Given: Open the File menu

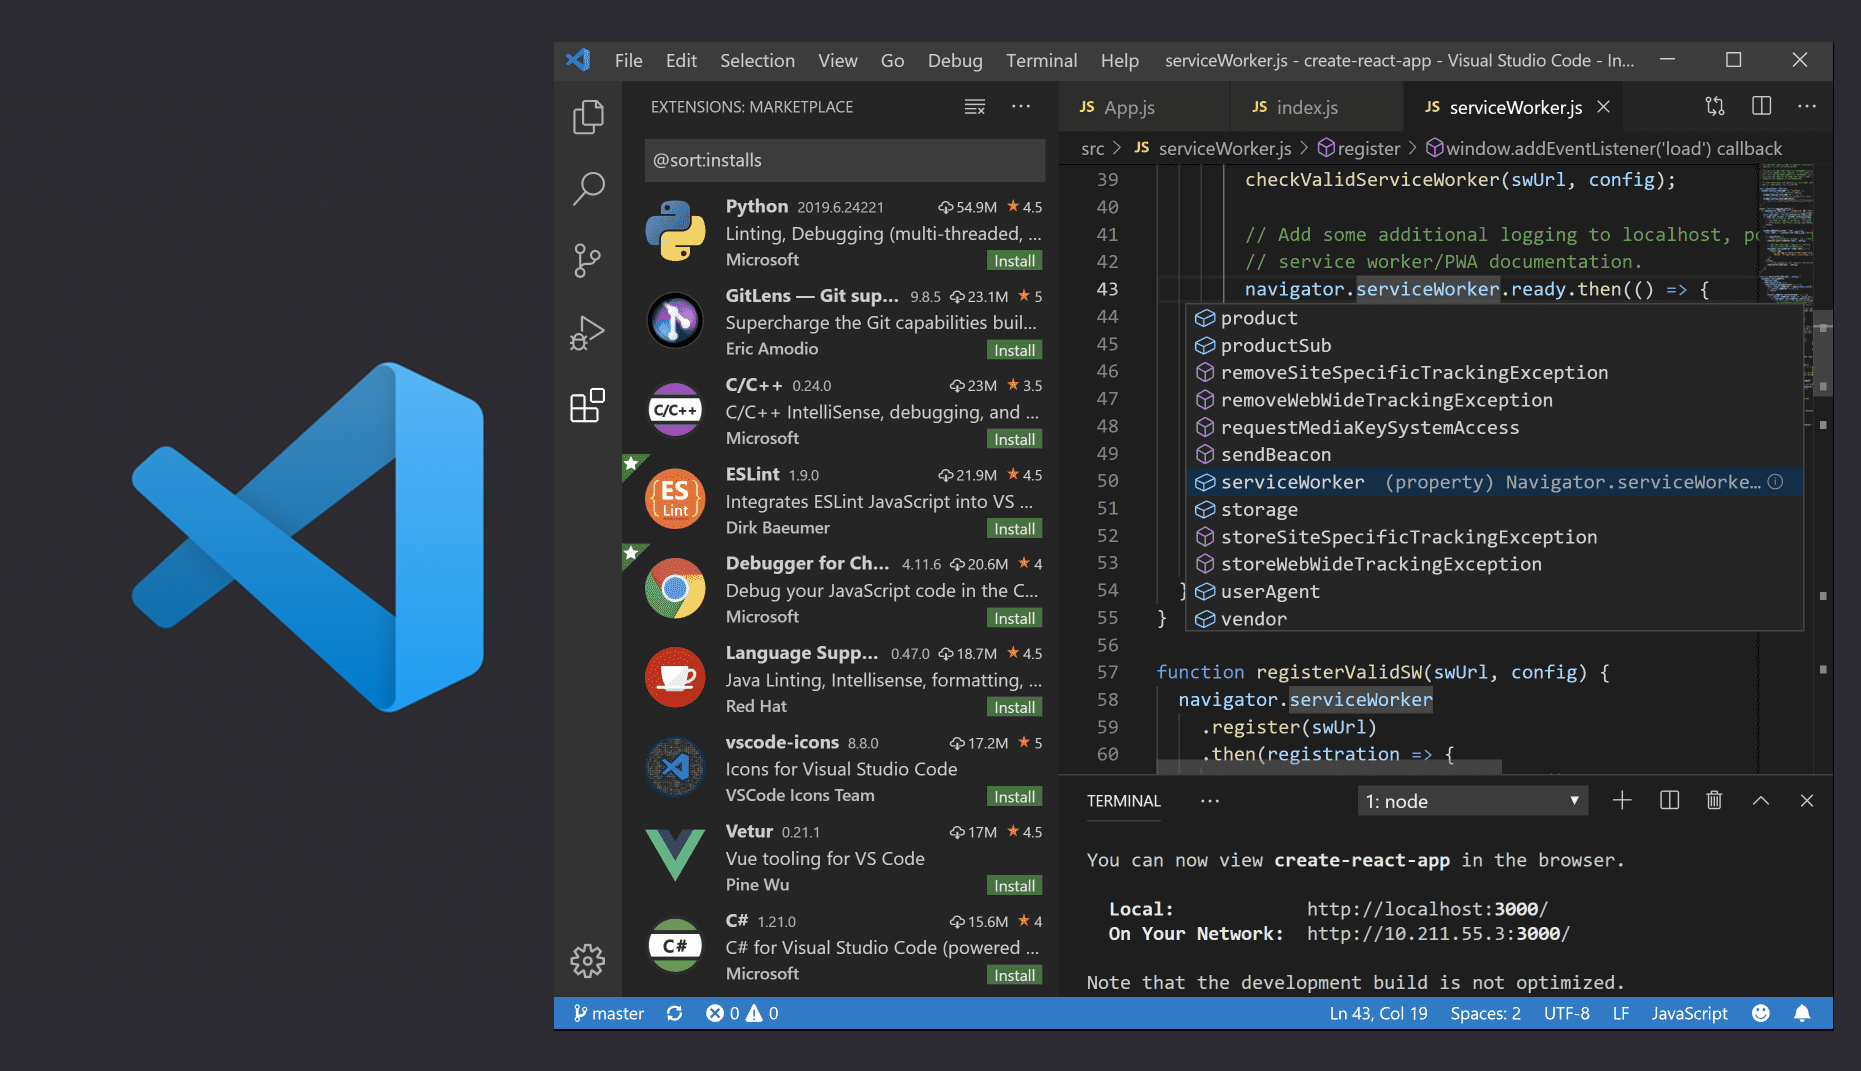Looking at the screenshot, I should click(x=629, y=60).
